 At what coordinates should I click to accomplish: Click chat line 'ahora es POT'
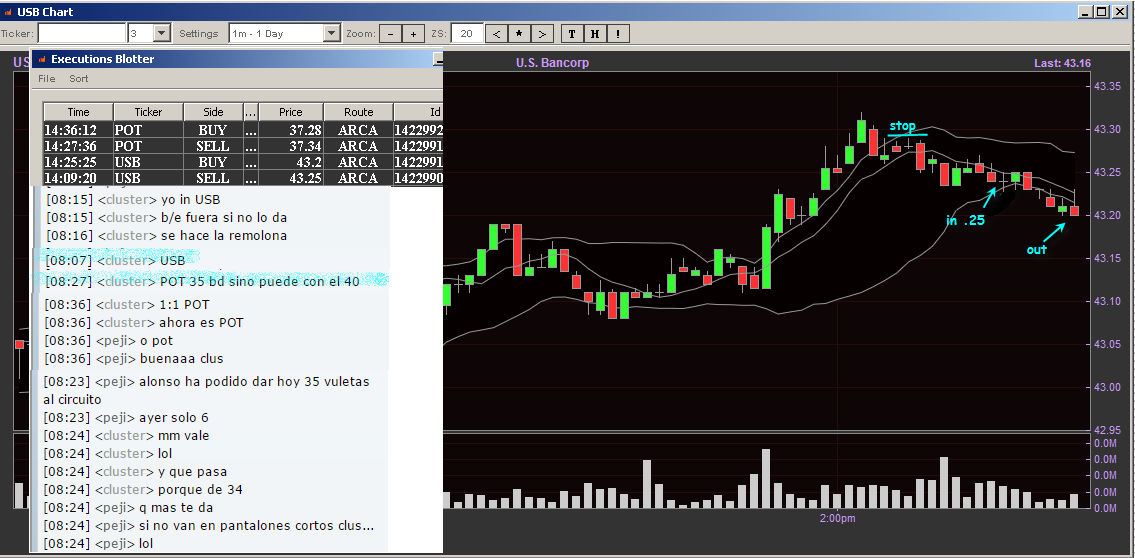tap(202, 323)
